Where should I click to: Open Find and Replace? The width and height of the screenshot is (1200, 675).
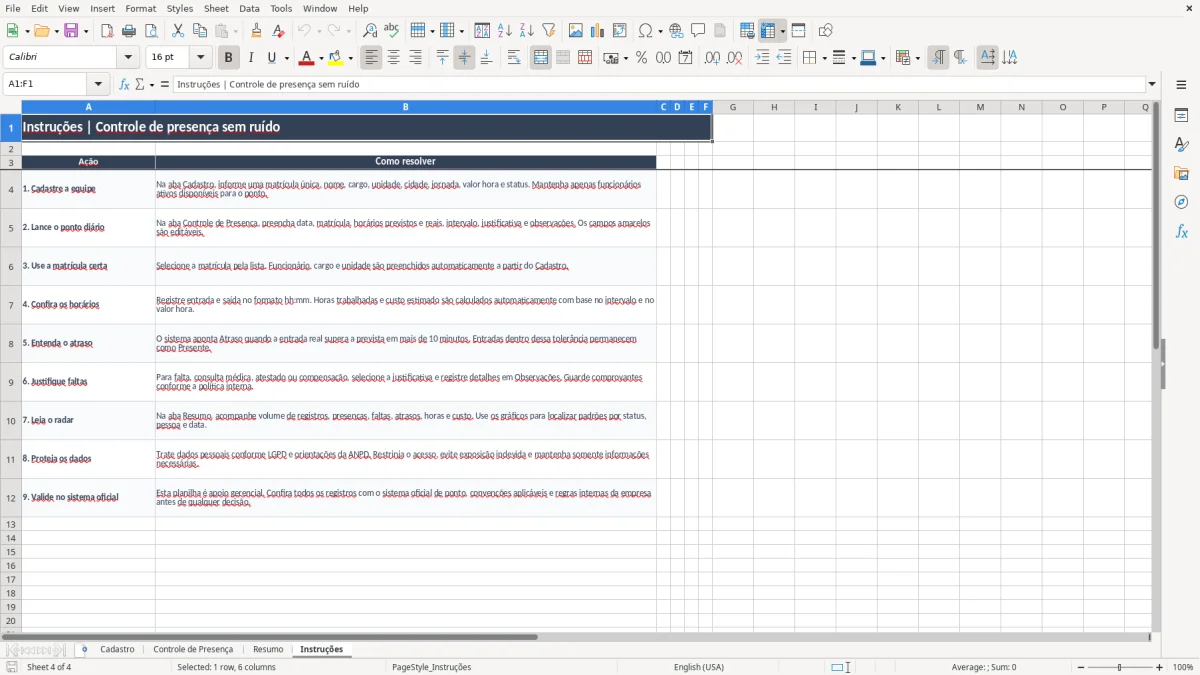pyautogui.click(x=370, y=31)
